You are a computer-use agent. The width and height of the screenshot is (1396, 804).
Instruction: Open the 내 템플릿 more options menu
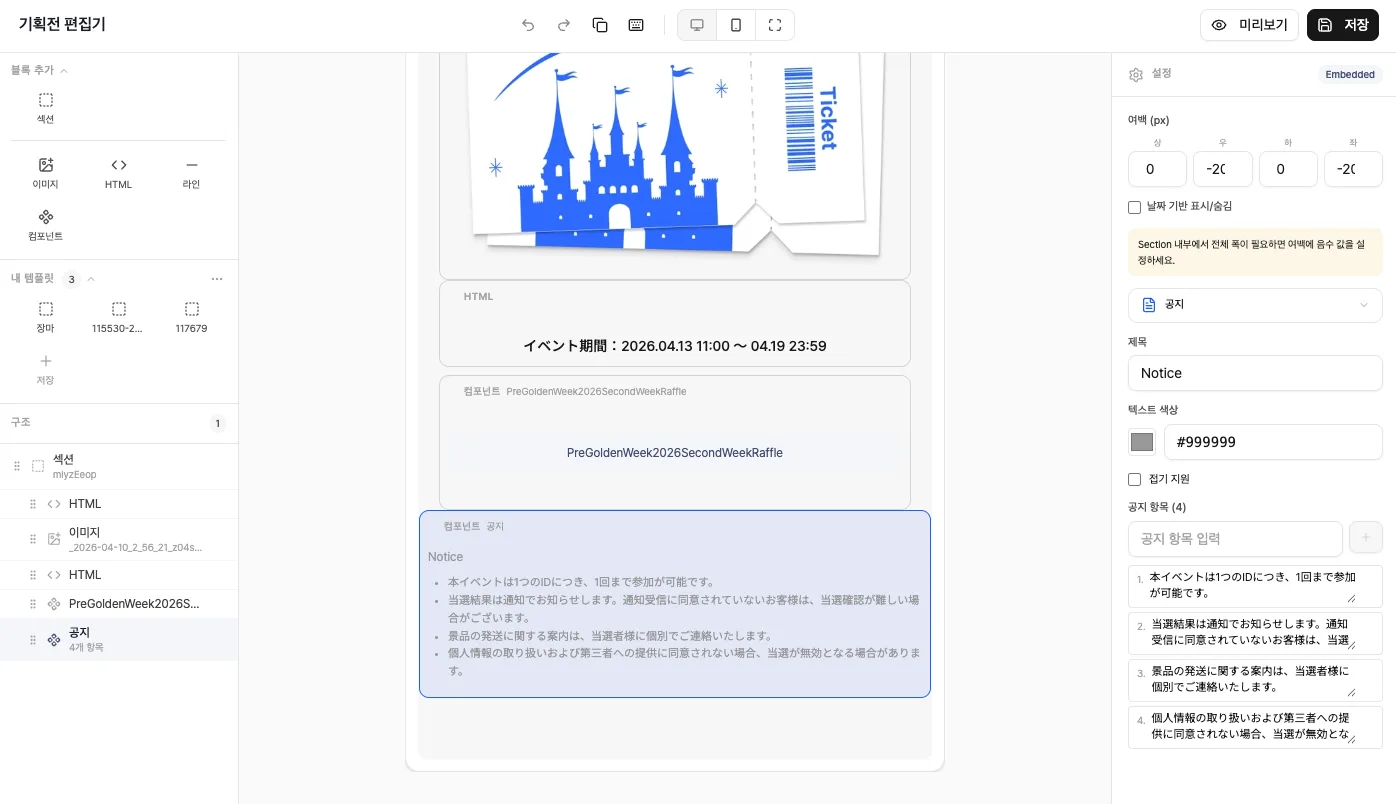point(217,279)
